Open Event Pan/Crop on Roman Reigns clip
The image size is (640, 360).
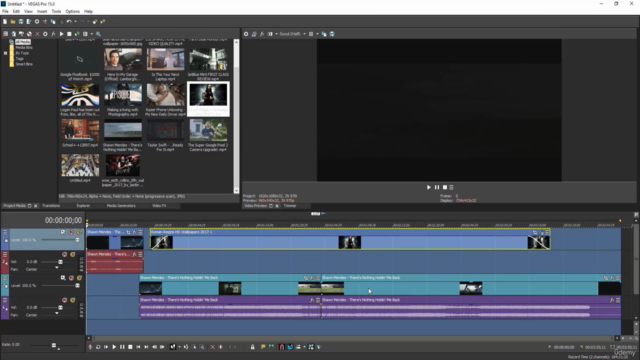pos(535,232)
